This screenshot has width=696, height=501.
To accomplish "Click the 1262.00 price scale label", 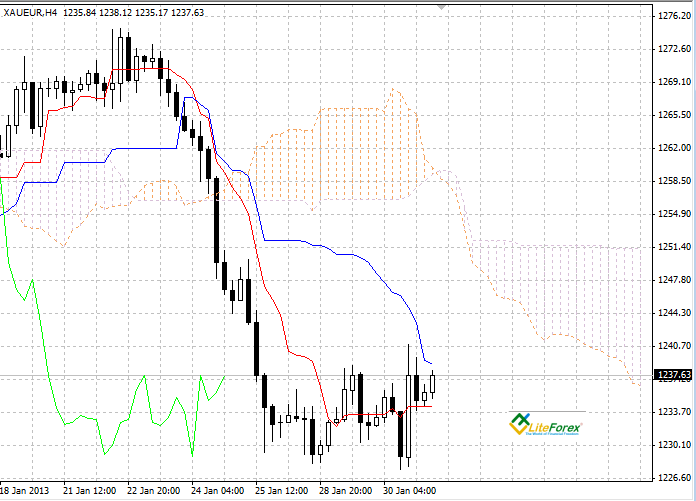I will [x=674, y=148].
